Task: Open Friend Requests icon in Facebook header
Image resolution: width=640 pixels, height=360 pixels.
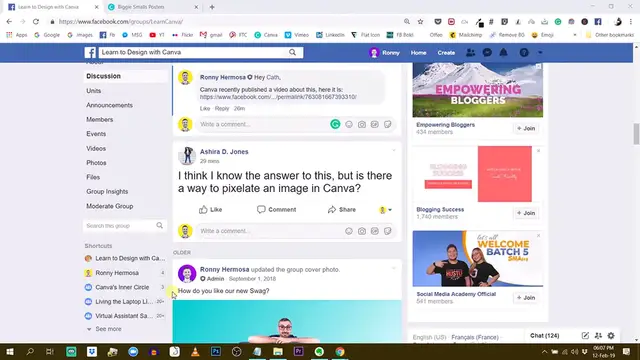Action: tap(470, 53)
